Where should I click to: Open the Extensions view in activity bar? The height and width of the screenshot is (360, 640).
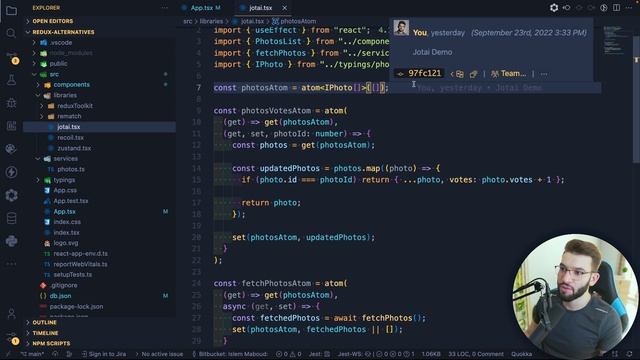click(11, 126)
